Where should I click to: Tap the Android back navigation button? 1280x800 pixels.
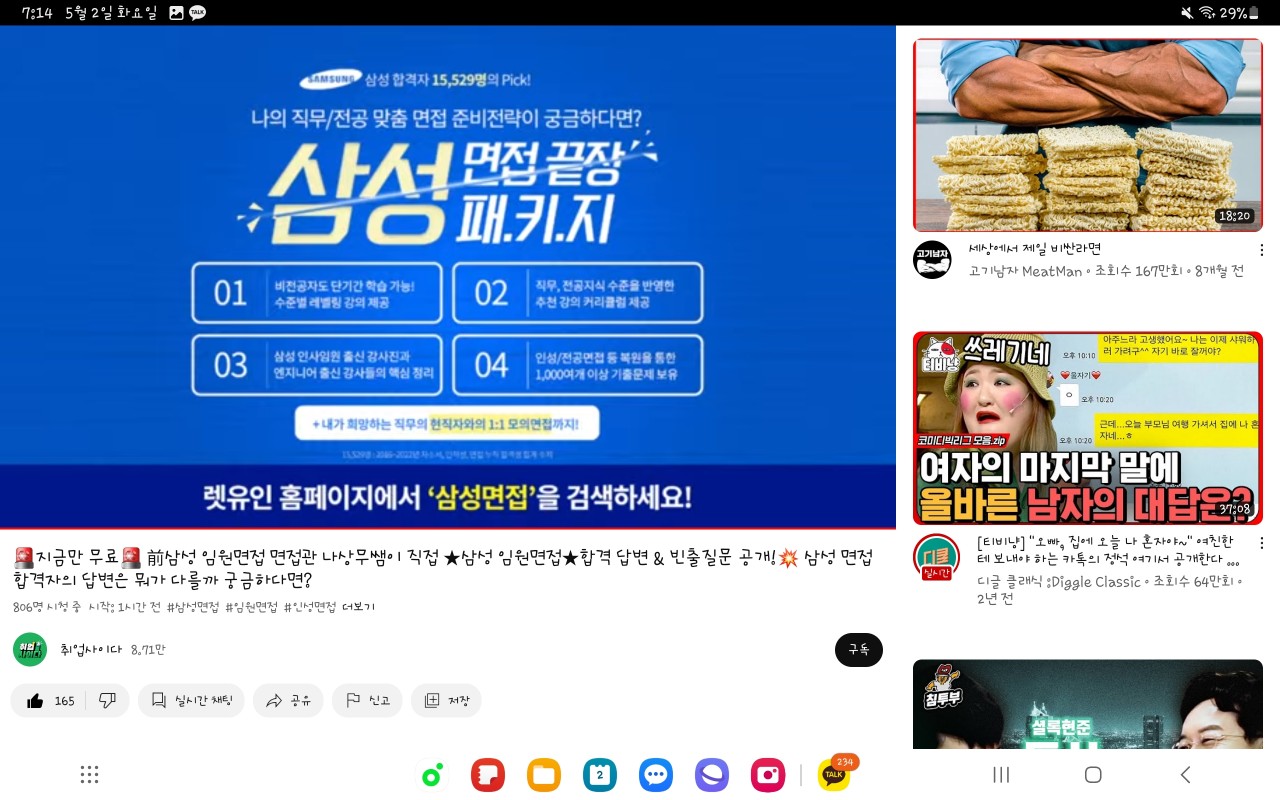1185,775
